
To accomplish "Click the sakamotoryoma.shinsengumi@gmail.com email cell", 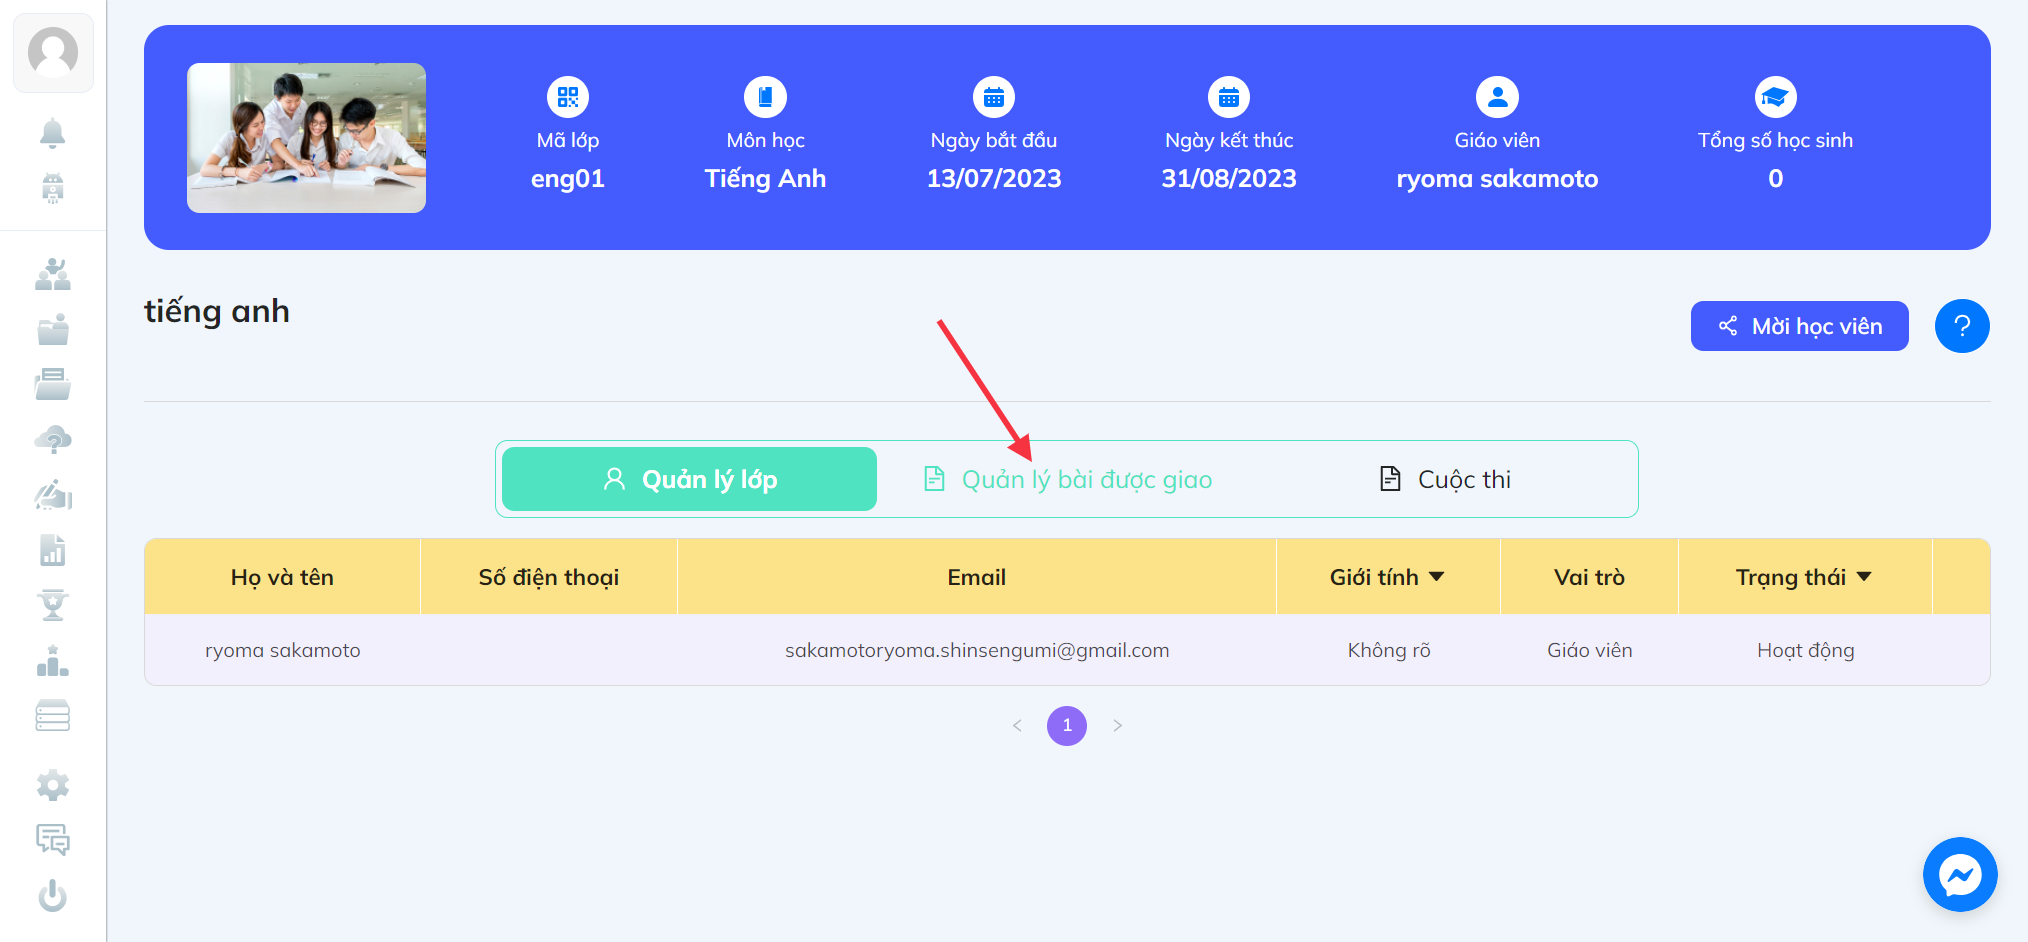I will (x=977, y=650).
